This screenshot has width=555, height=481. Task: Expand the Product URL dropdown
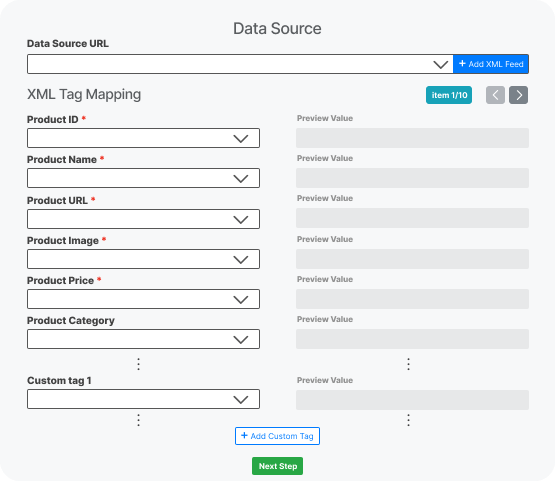(x=143, y=219)
